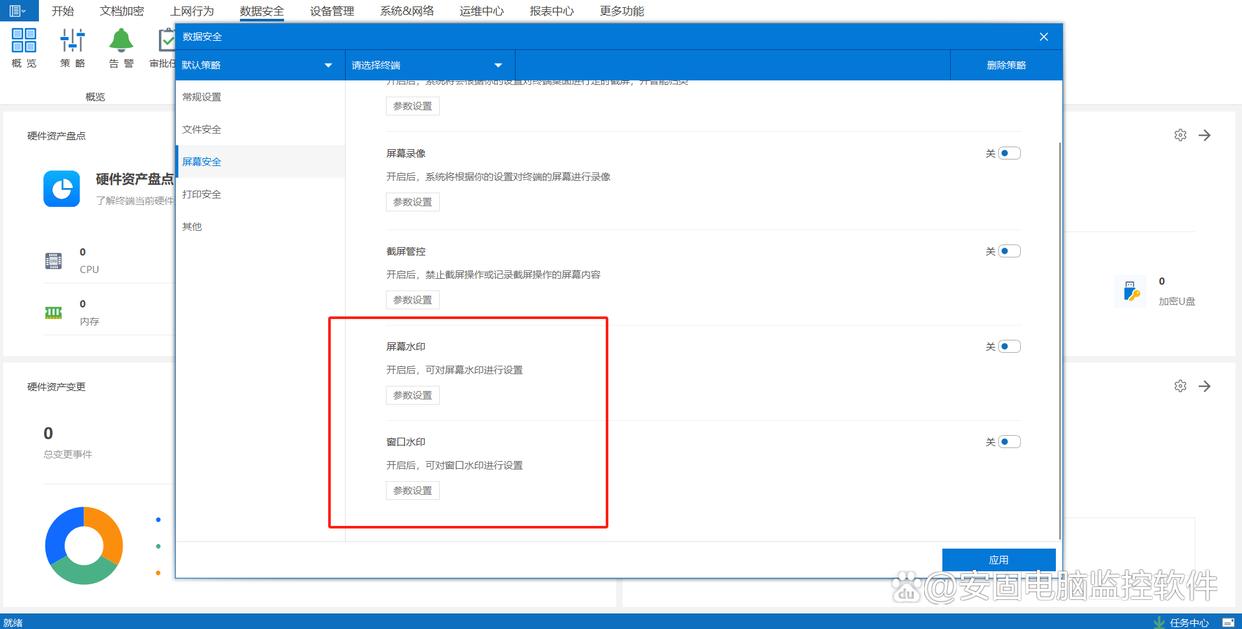
Task: Click the 应用 apply button
Action: pos(999,560)
